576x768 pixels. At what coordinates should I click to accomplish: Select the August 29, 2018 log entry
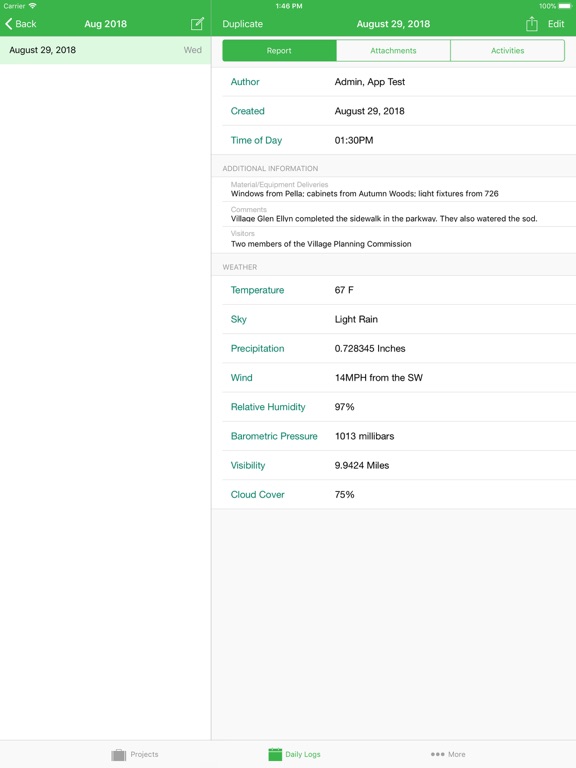(105, 50)
